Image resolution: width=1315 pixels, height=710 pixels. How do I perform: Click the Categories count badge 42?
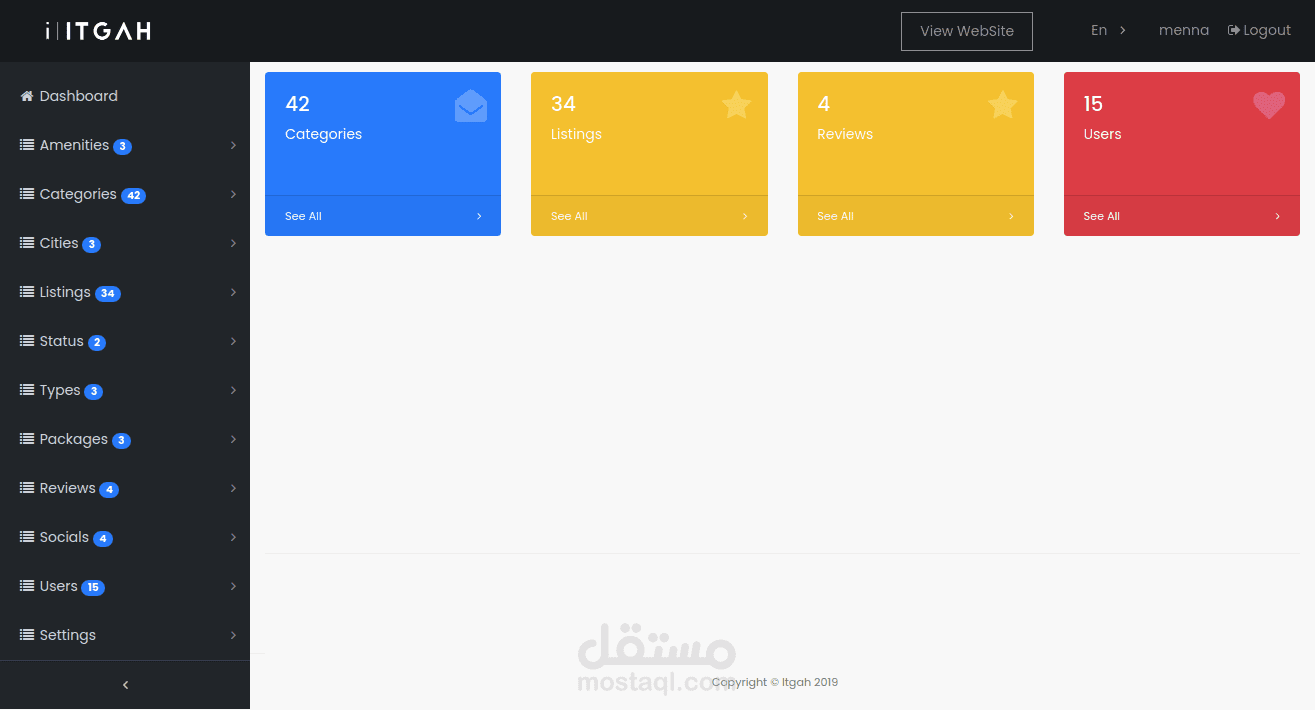tap(134, 196)
